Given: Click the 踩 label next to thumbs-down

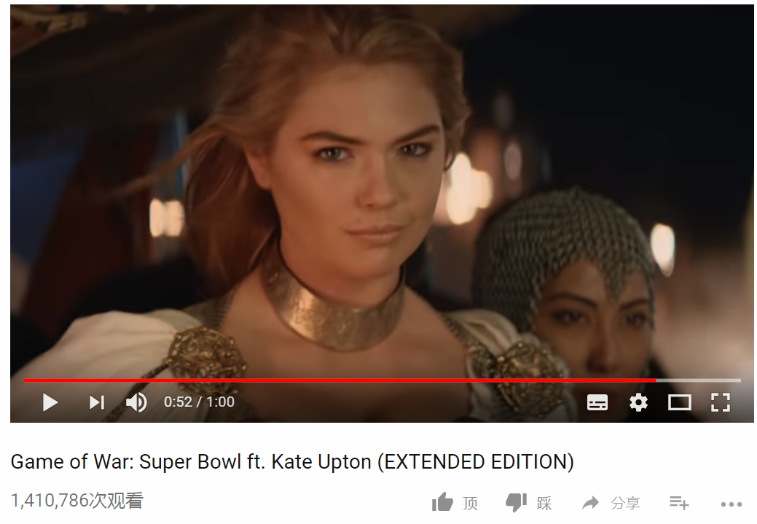Looking at the screenshot, I should point(544,503).
